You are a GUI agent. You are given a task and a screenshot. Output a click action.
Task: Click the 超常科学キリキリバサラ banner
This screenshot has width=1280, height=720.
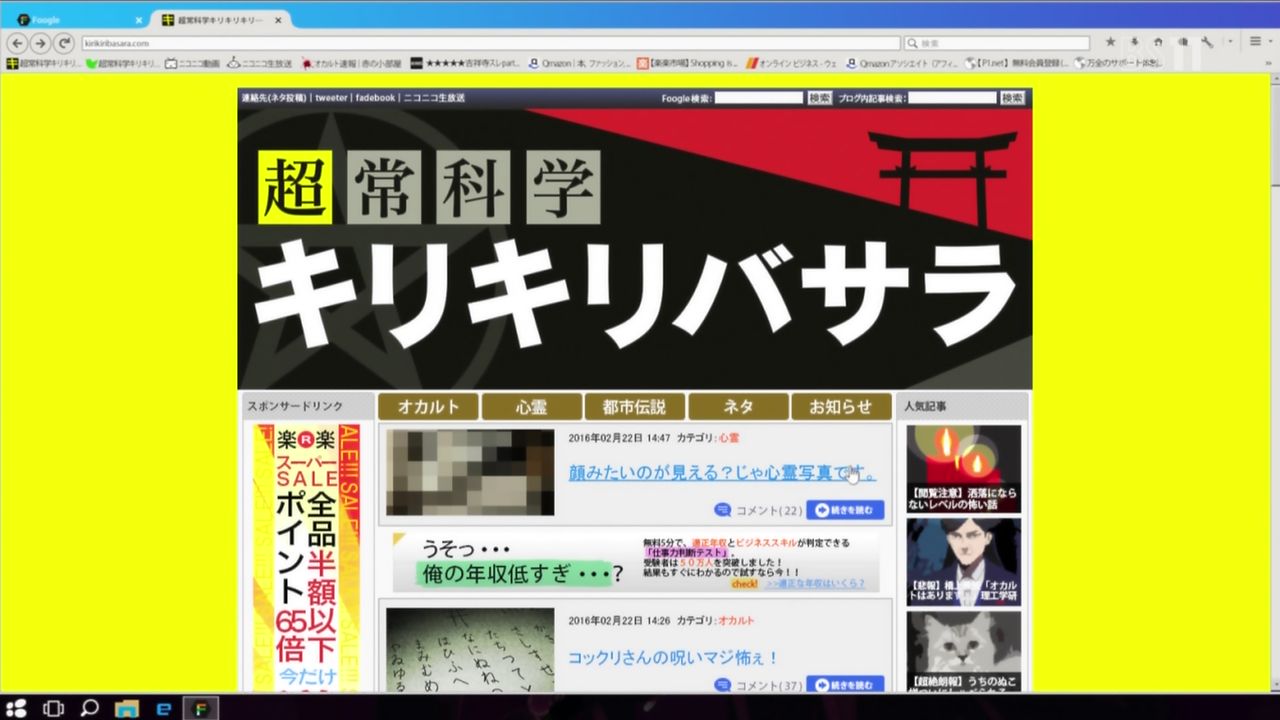click(x=635, y=249)
